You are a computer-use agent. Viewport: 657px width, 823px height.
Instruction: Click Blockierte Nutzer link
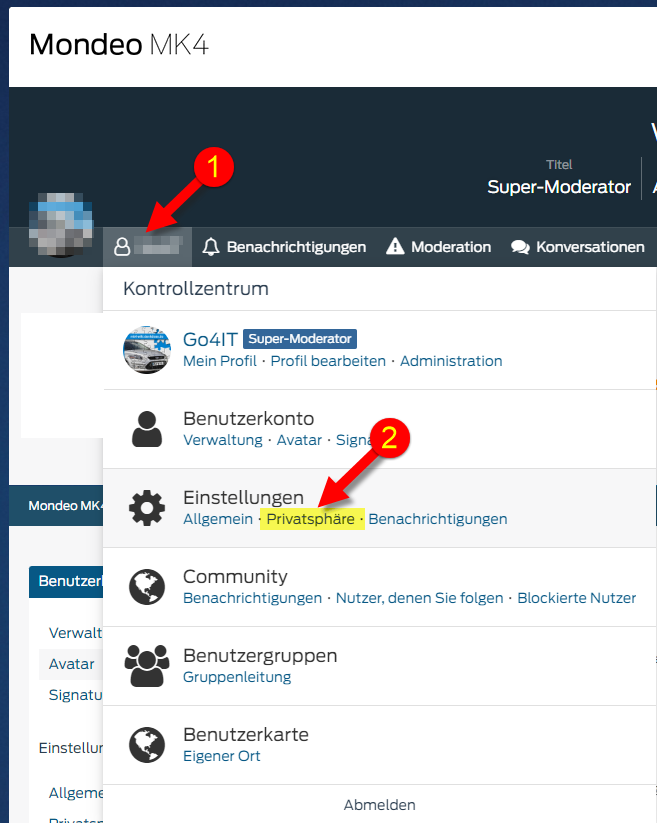[x=576, y=598]
